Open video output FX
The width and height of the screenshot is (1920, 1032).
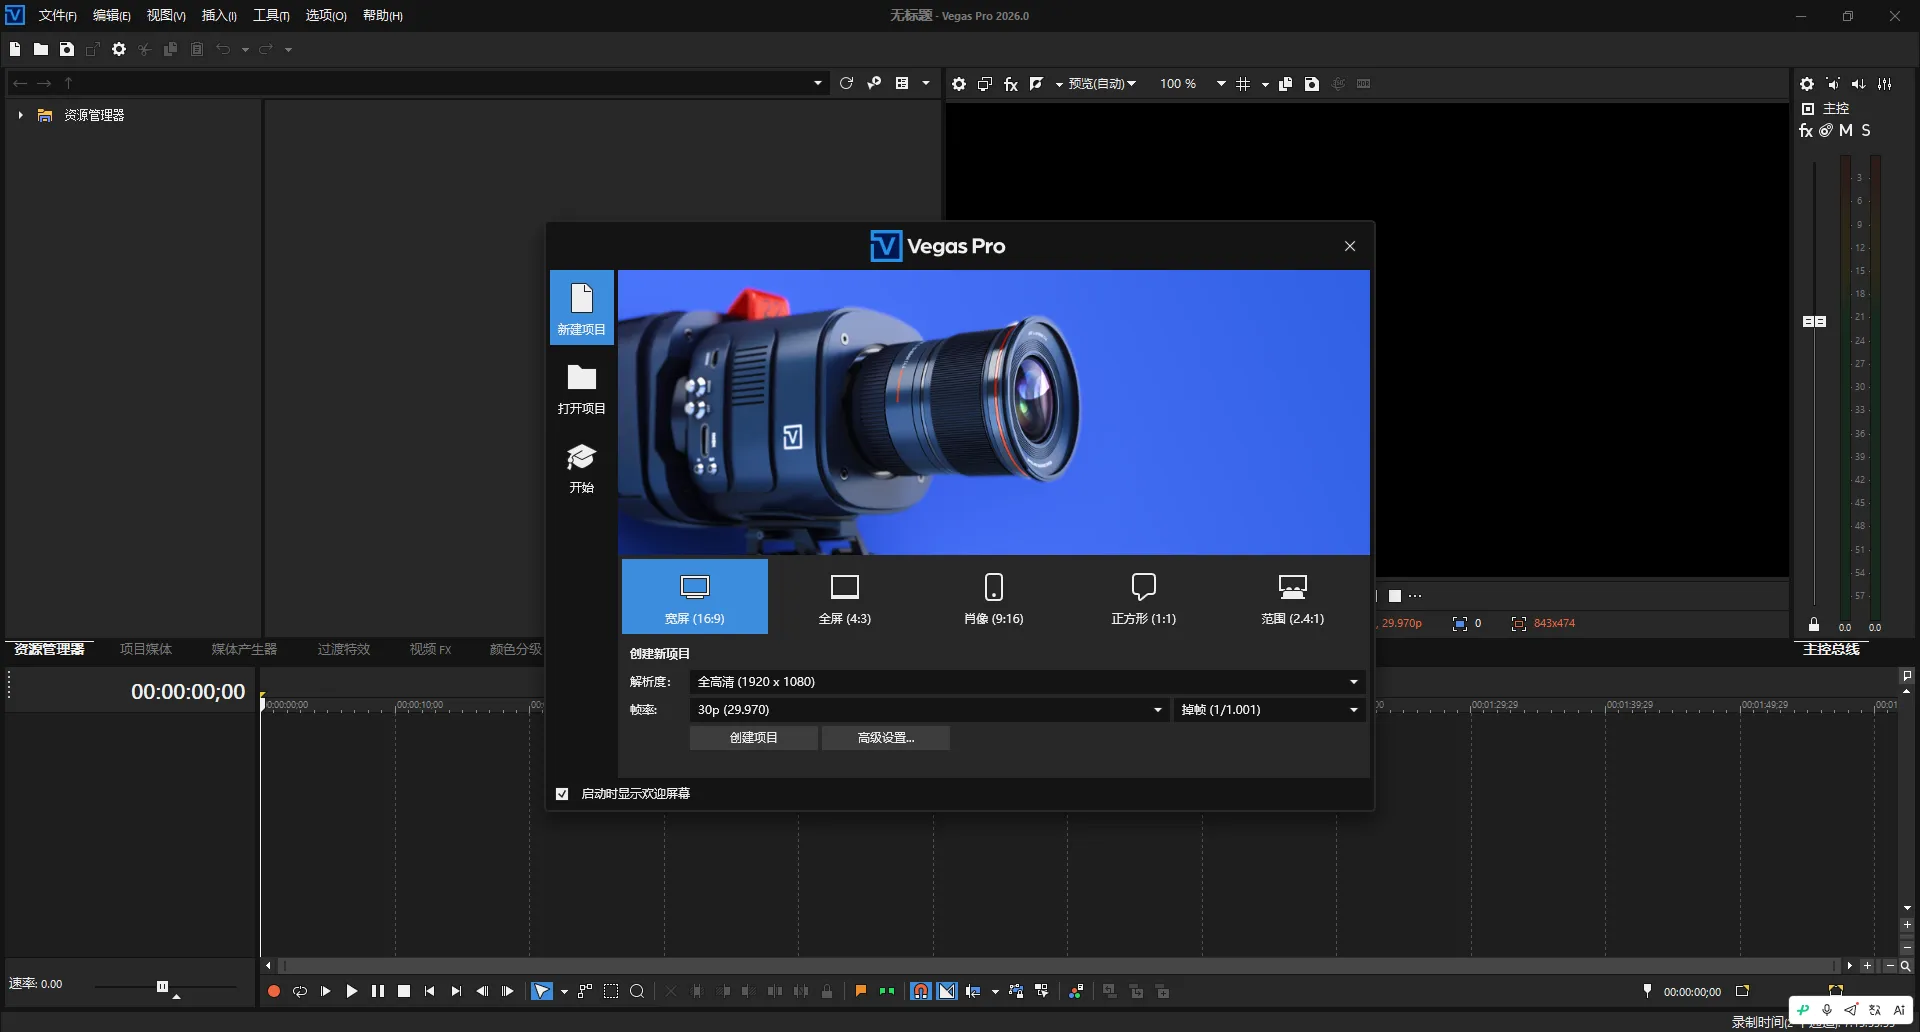pyautogui.click(x=1011, y=84)
